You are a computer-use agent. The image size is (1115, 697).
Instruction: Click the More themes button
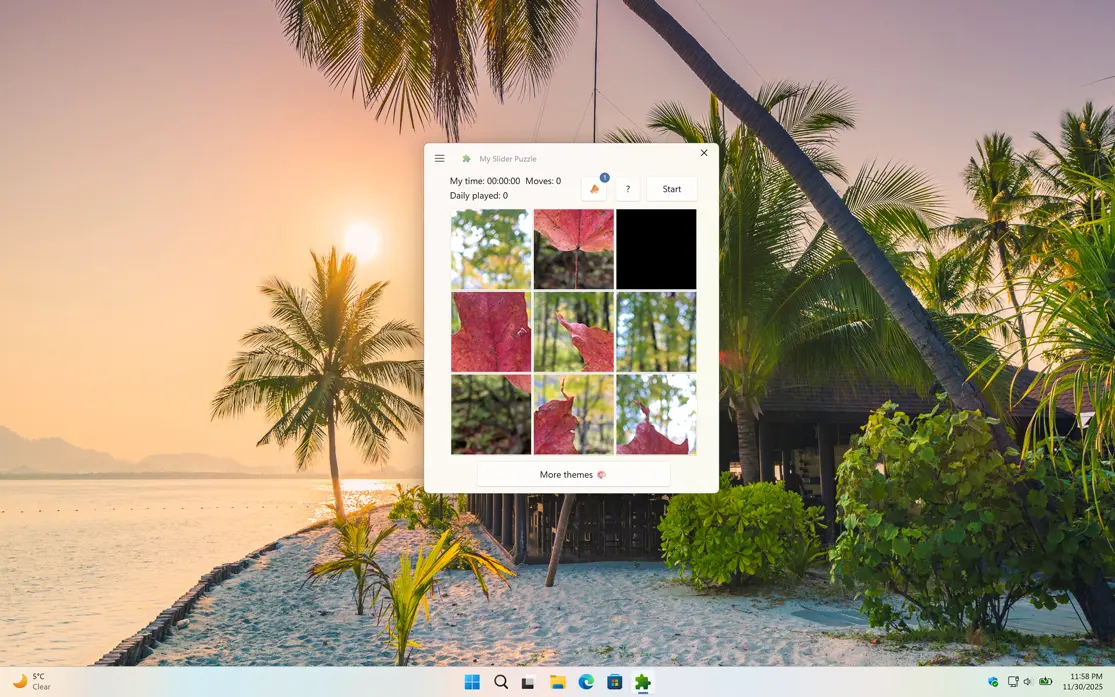573,474
